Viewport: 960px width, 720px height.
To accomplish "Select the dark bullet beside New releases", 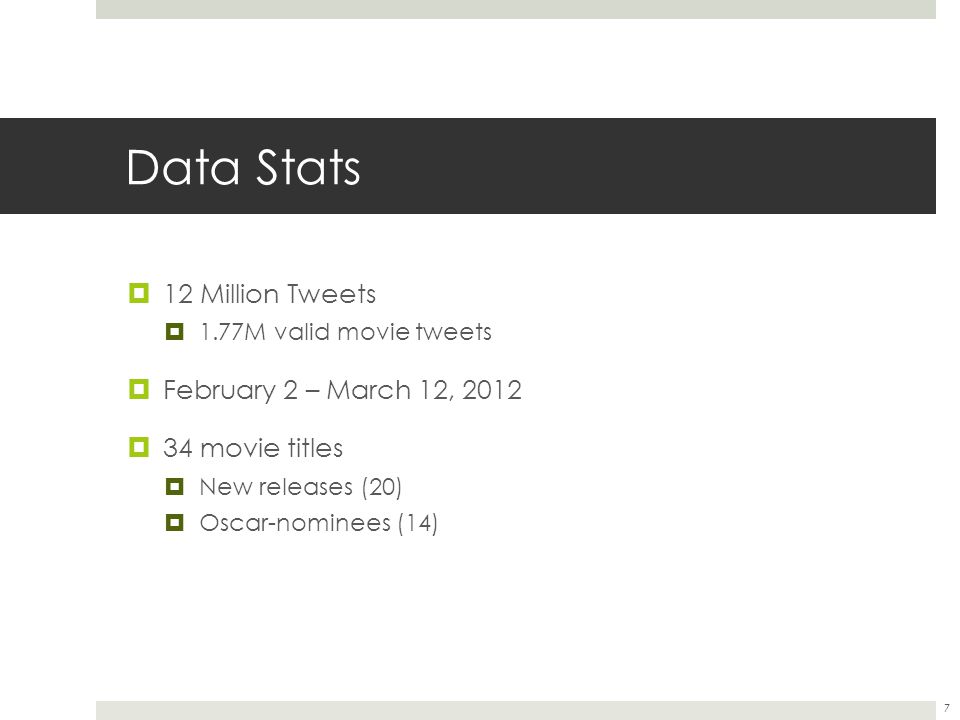I will [174, 487].
